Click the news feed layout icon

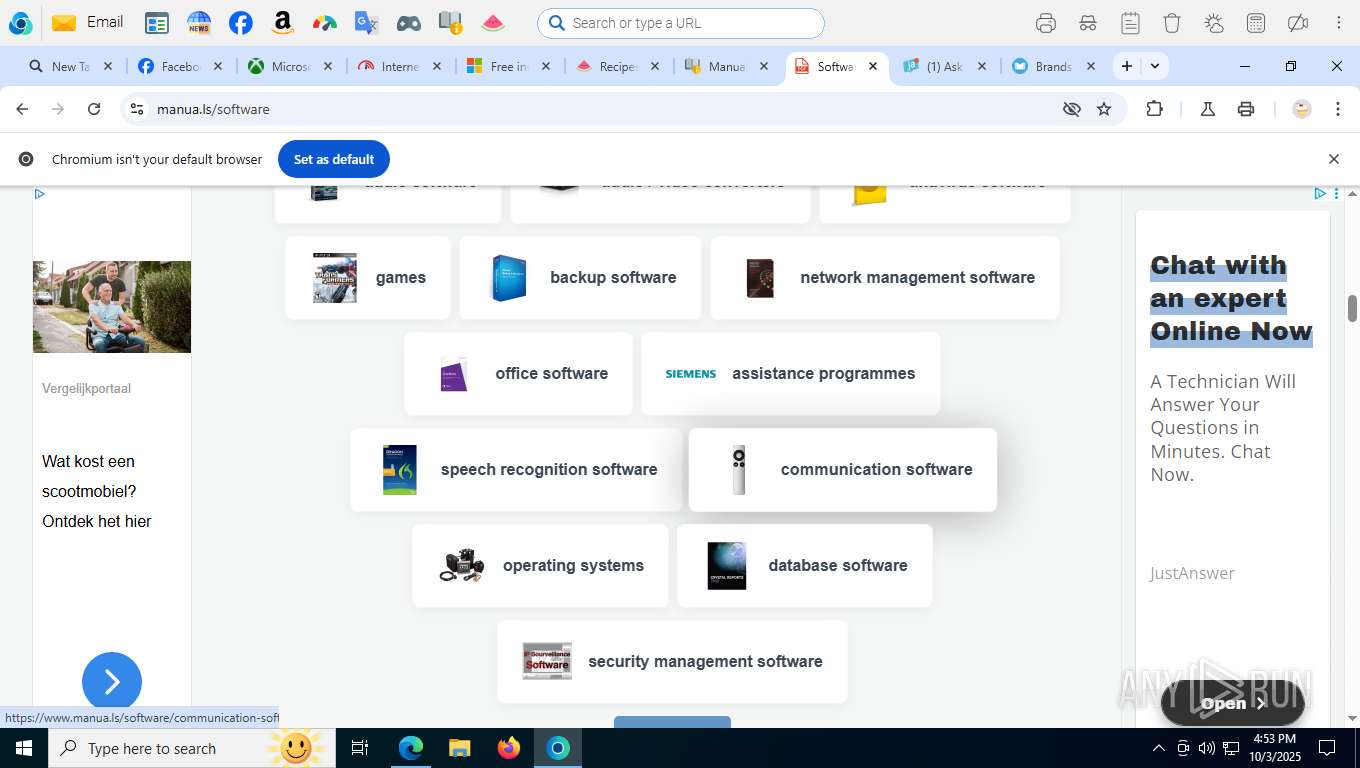click(157, 23)
